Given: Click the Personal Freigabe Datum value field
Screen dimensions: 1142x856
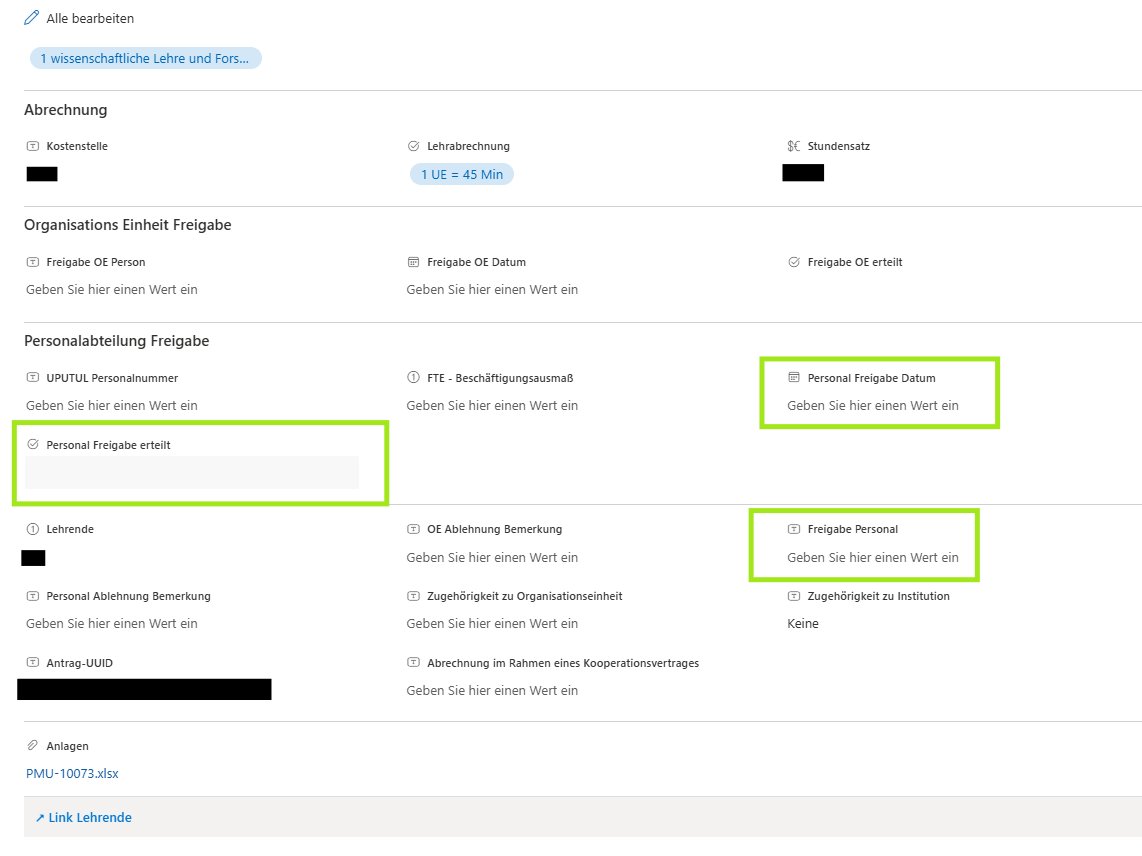Looking at the screenshot, I should pos(873,405).
